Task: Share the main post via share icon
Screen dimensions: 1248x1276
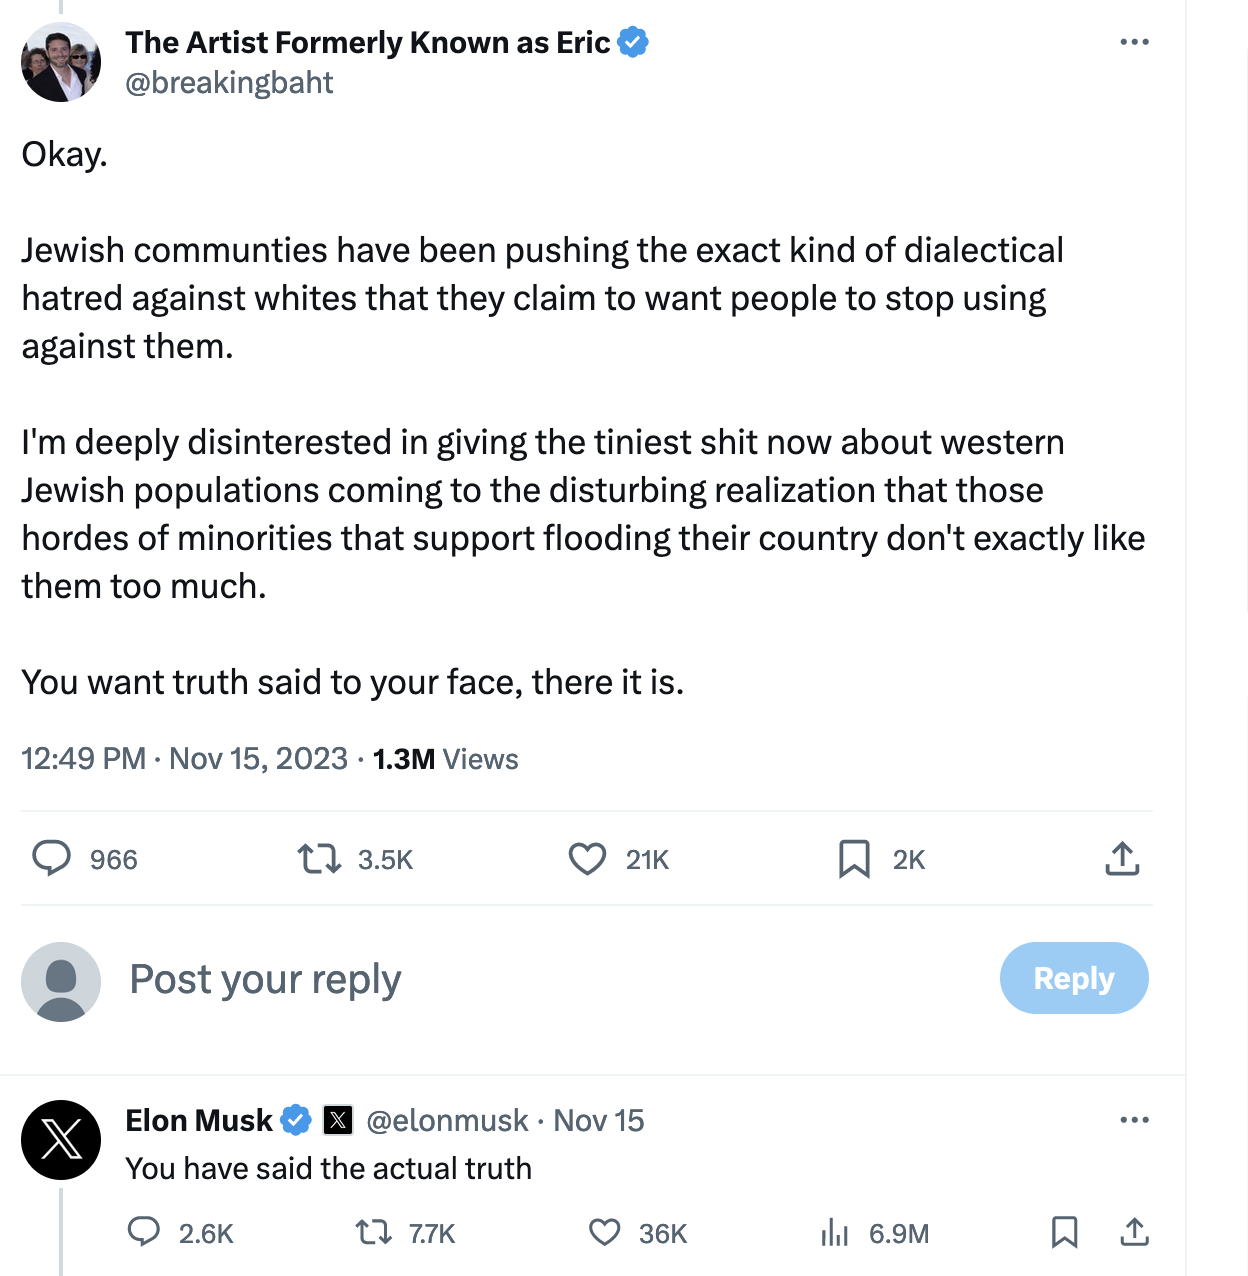Action: pos(1122,859)
